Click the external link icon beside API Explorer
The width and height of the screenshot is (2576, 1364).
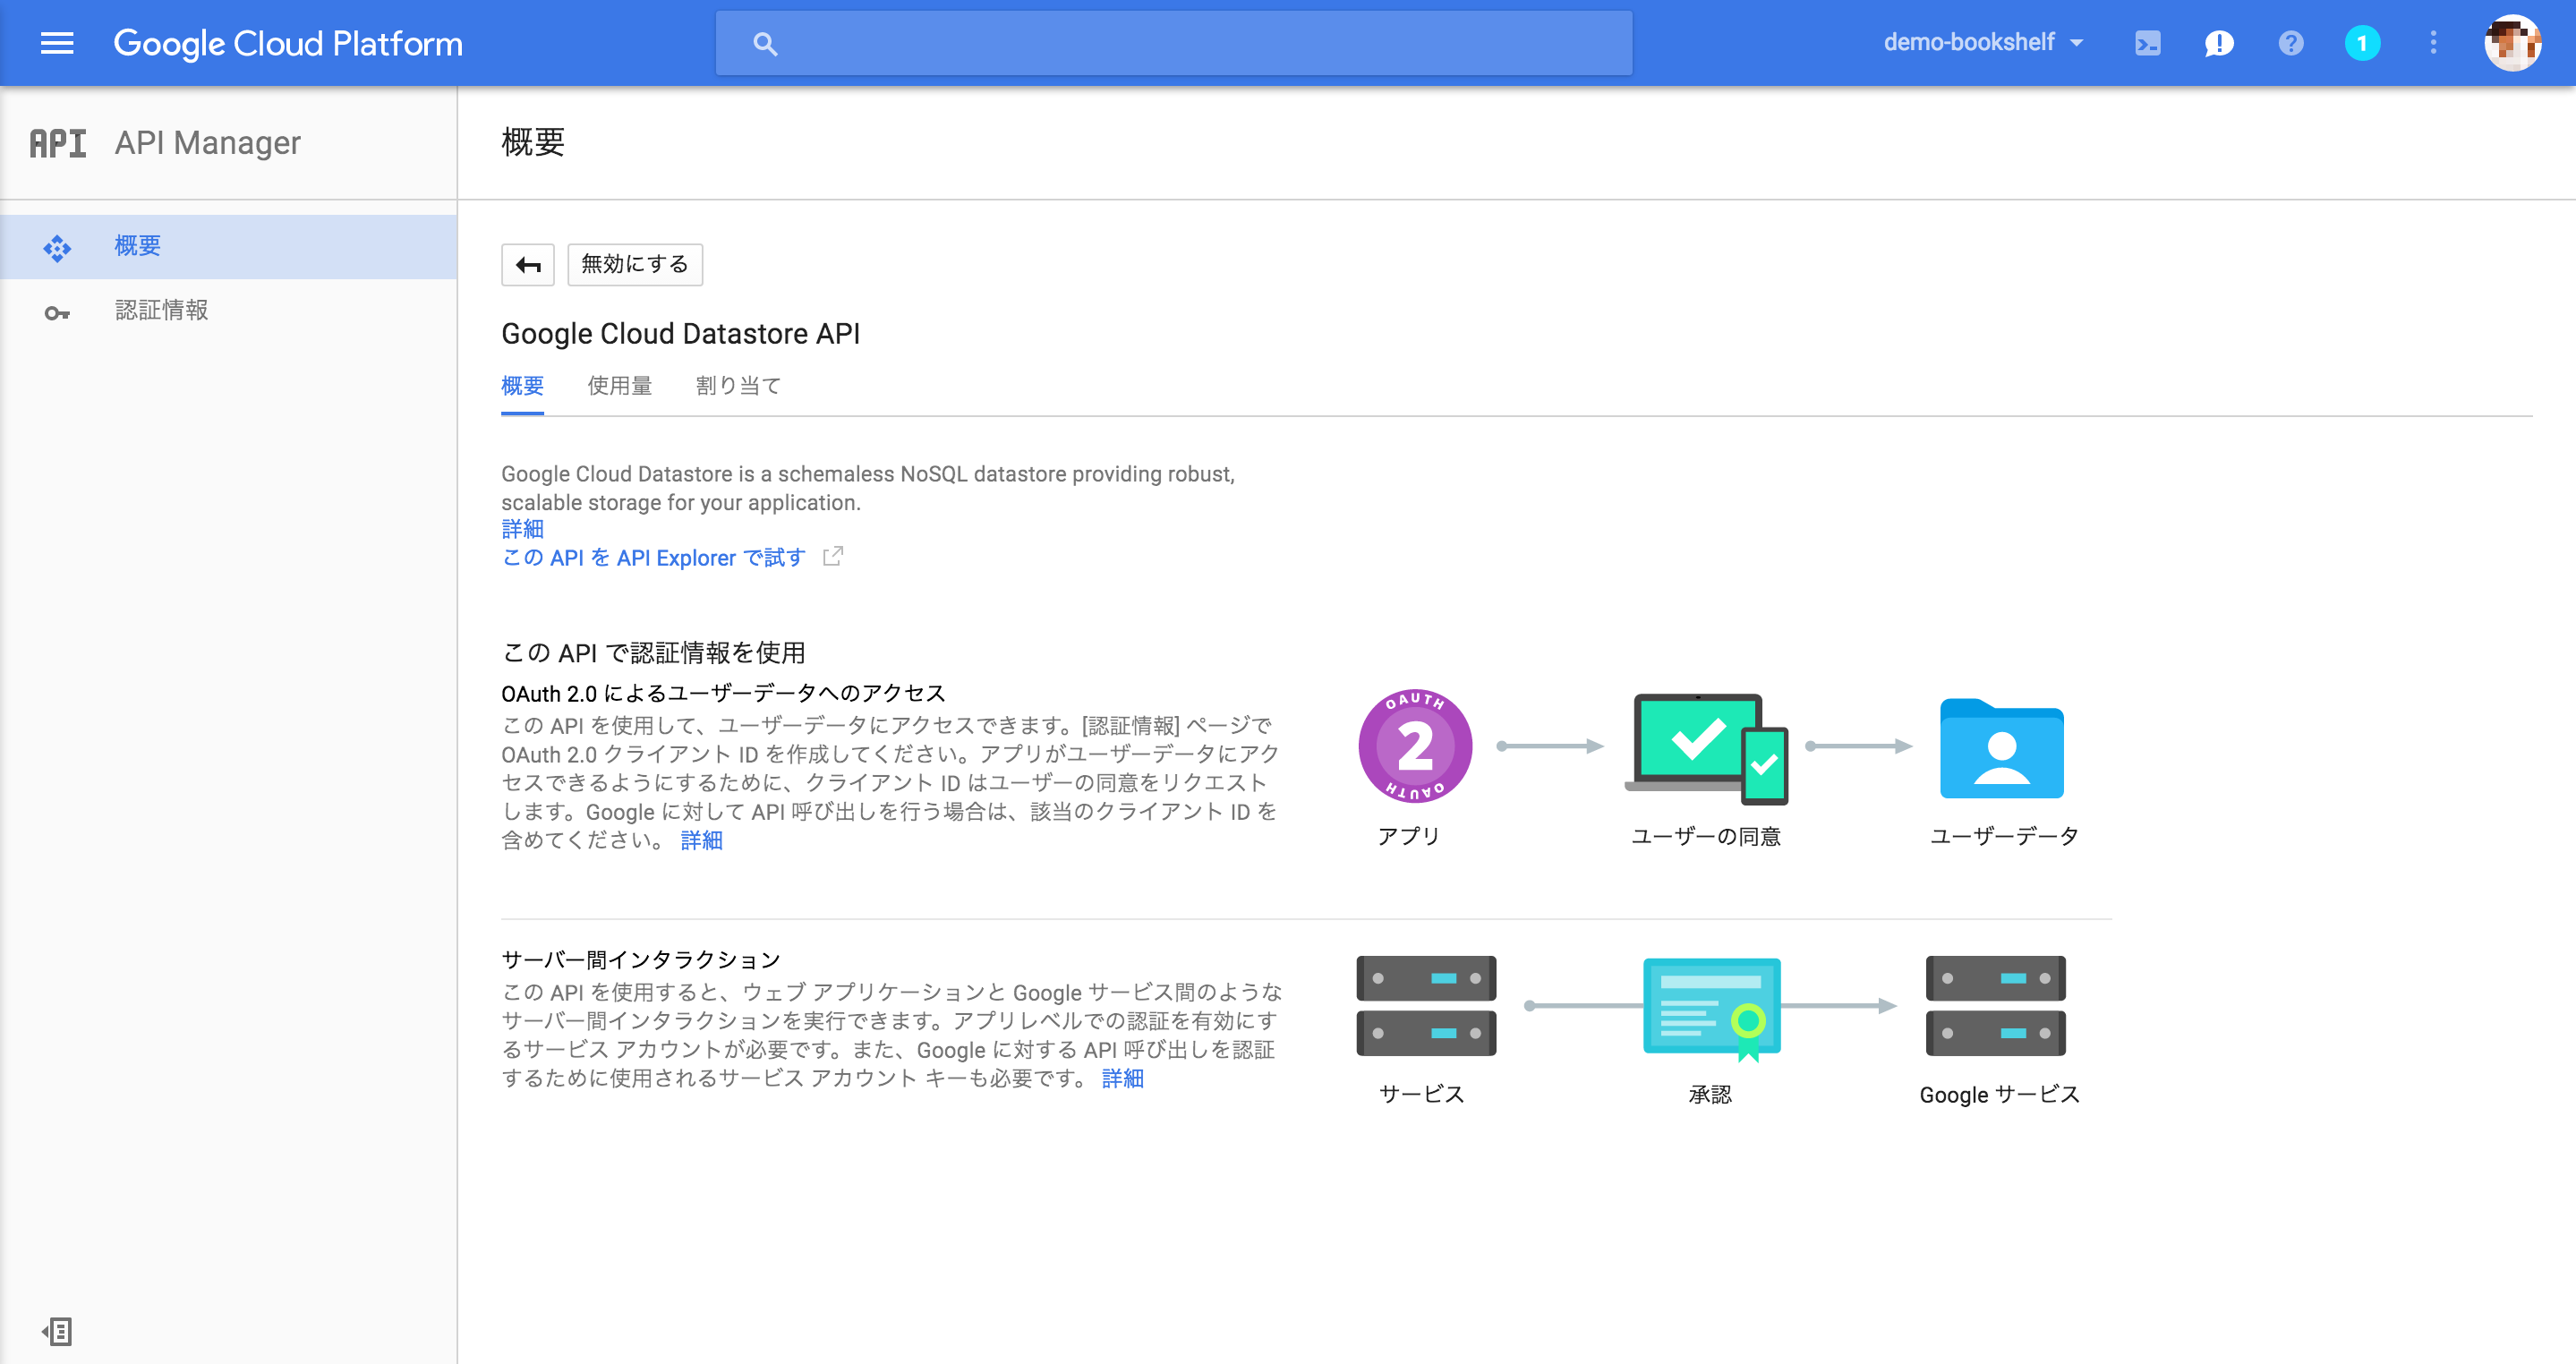[833, 557]
